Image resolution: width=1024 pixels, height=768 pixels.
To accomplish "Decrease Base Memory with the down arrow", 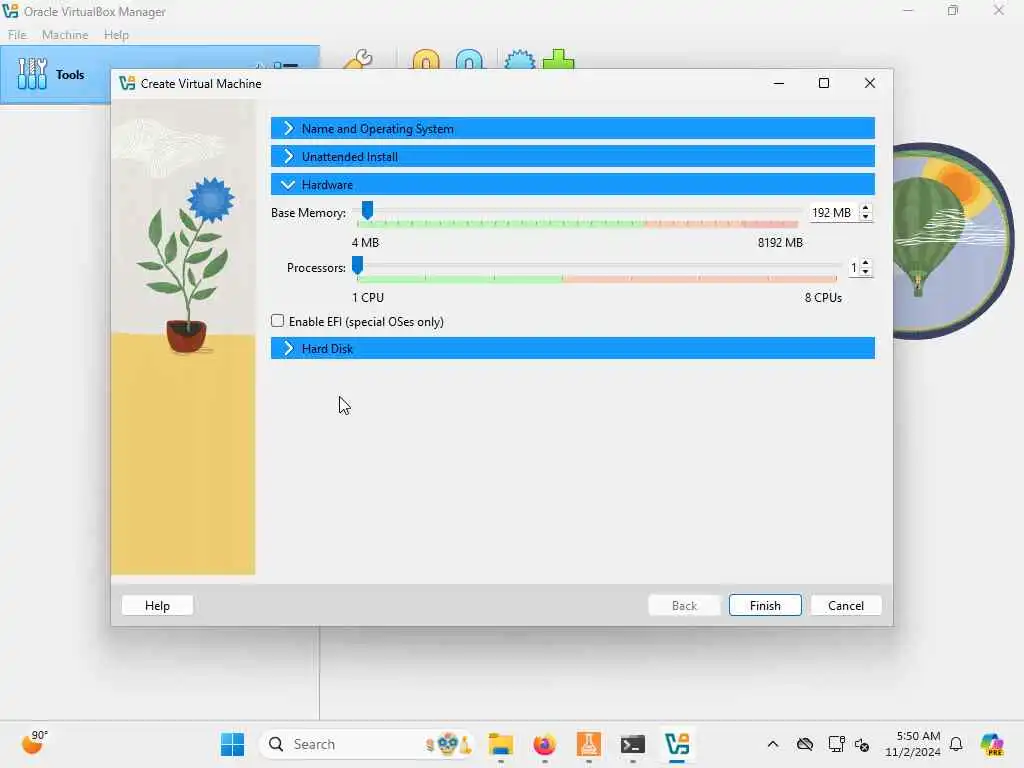I will pyautogui.click(x=866, y=217).
